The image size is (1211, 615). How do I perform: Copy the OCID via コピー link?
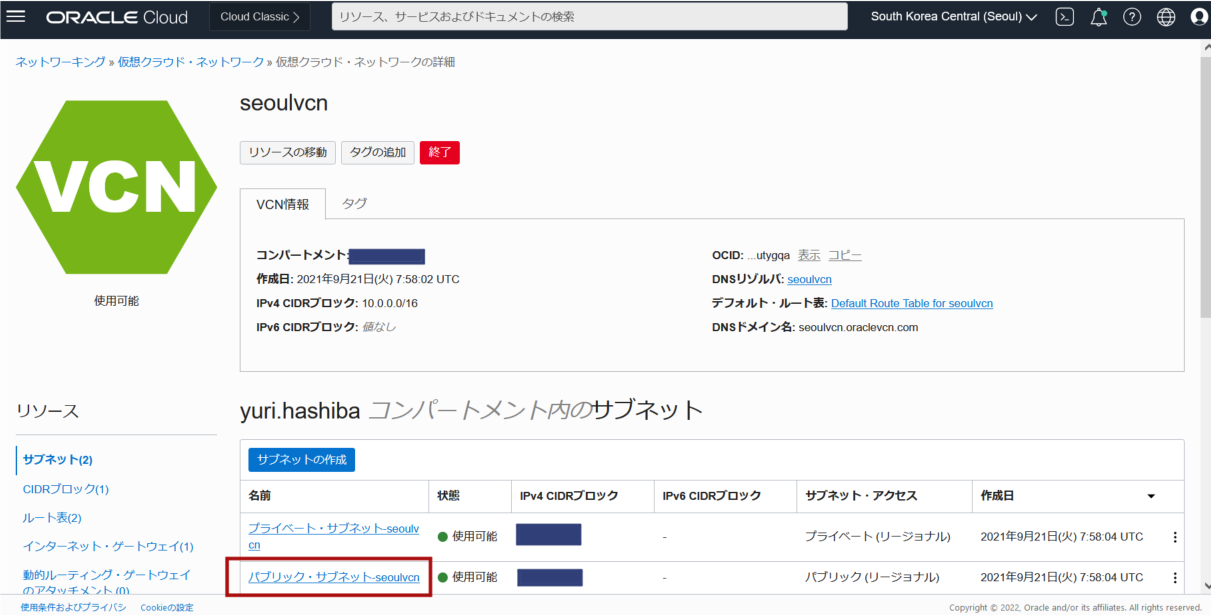click(x=845, y=255)
